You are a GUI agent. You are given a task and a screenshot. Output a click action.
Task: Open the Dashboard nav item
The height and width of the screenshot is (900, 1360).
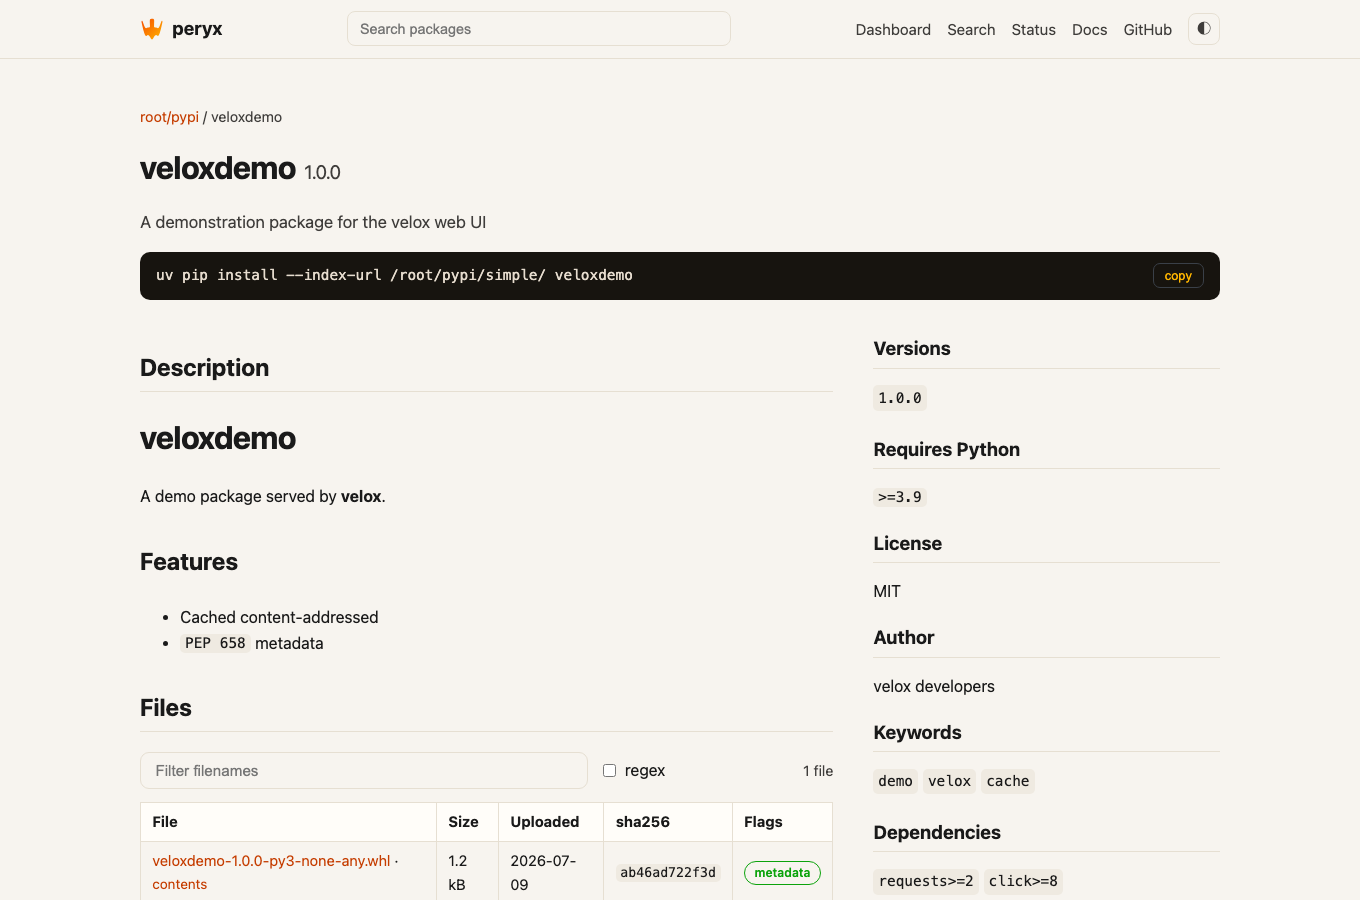(x=893, y=30)
